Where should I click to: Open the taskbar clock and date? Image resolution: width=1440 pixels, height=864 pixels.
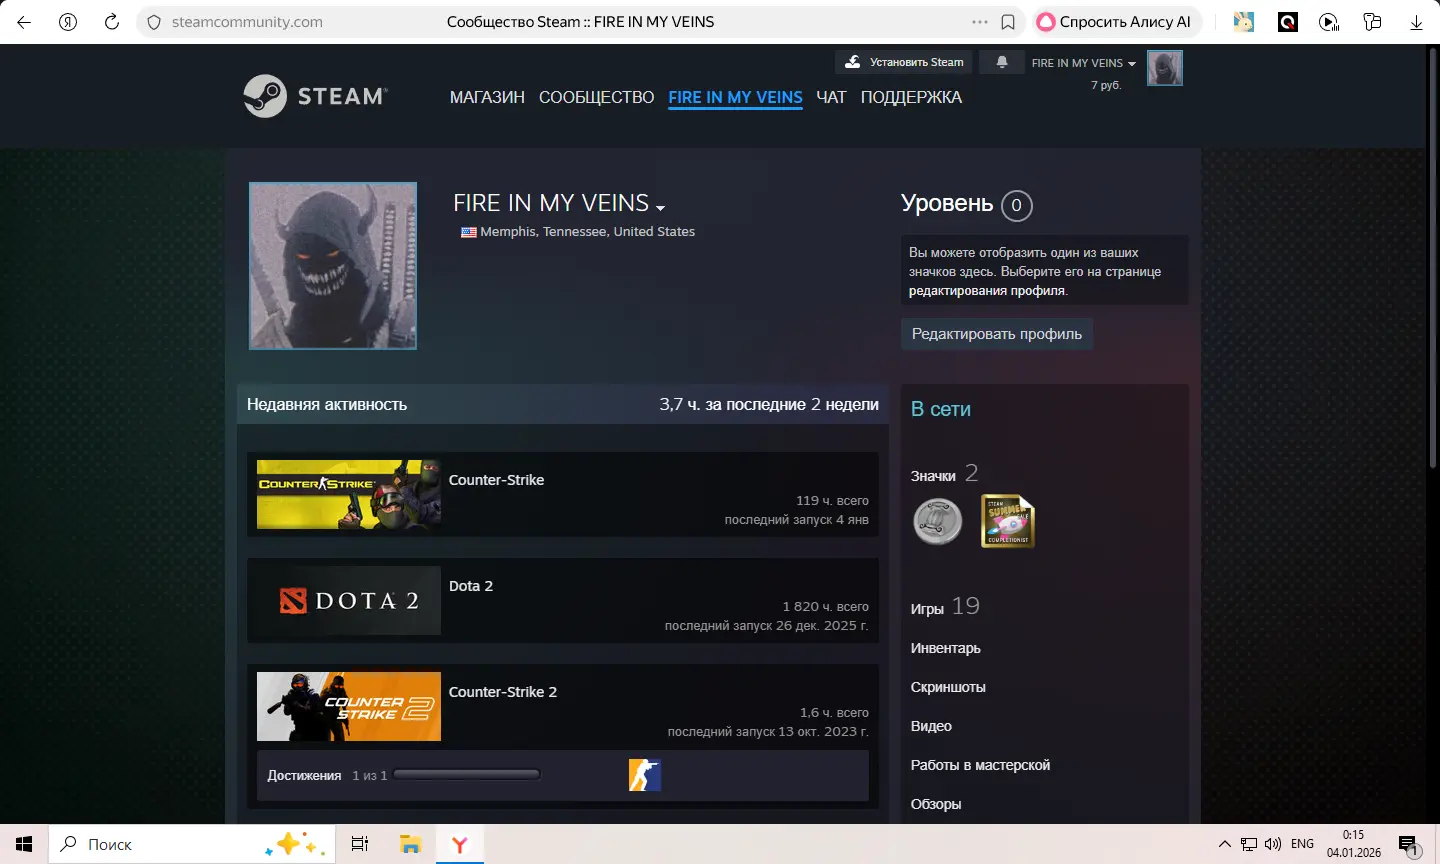point(1353,844)
